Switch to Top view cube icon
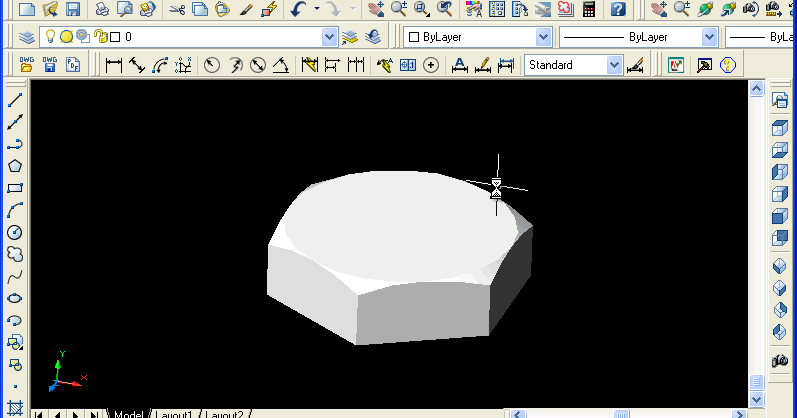Viewport: 797px width, 418px height. click(x=780, y=128)
